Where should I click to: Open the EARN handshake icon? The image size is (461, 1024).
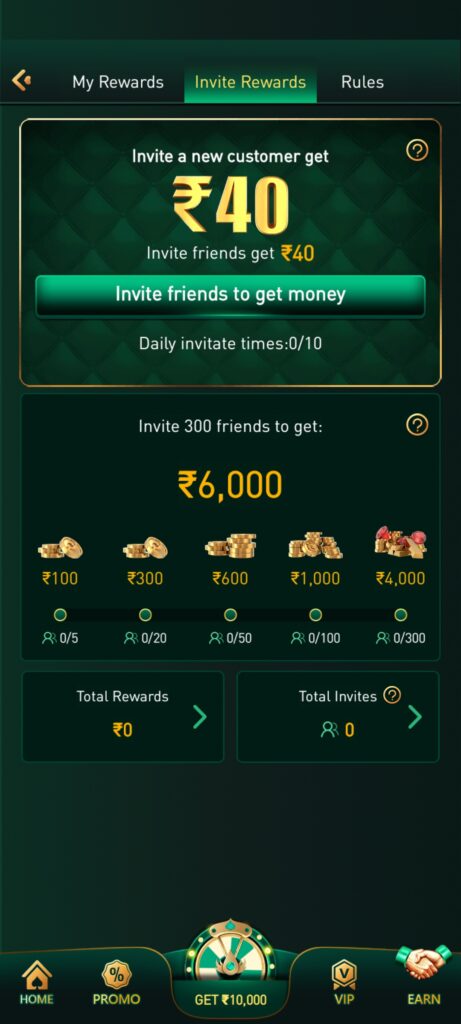[424, 975]
